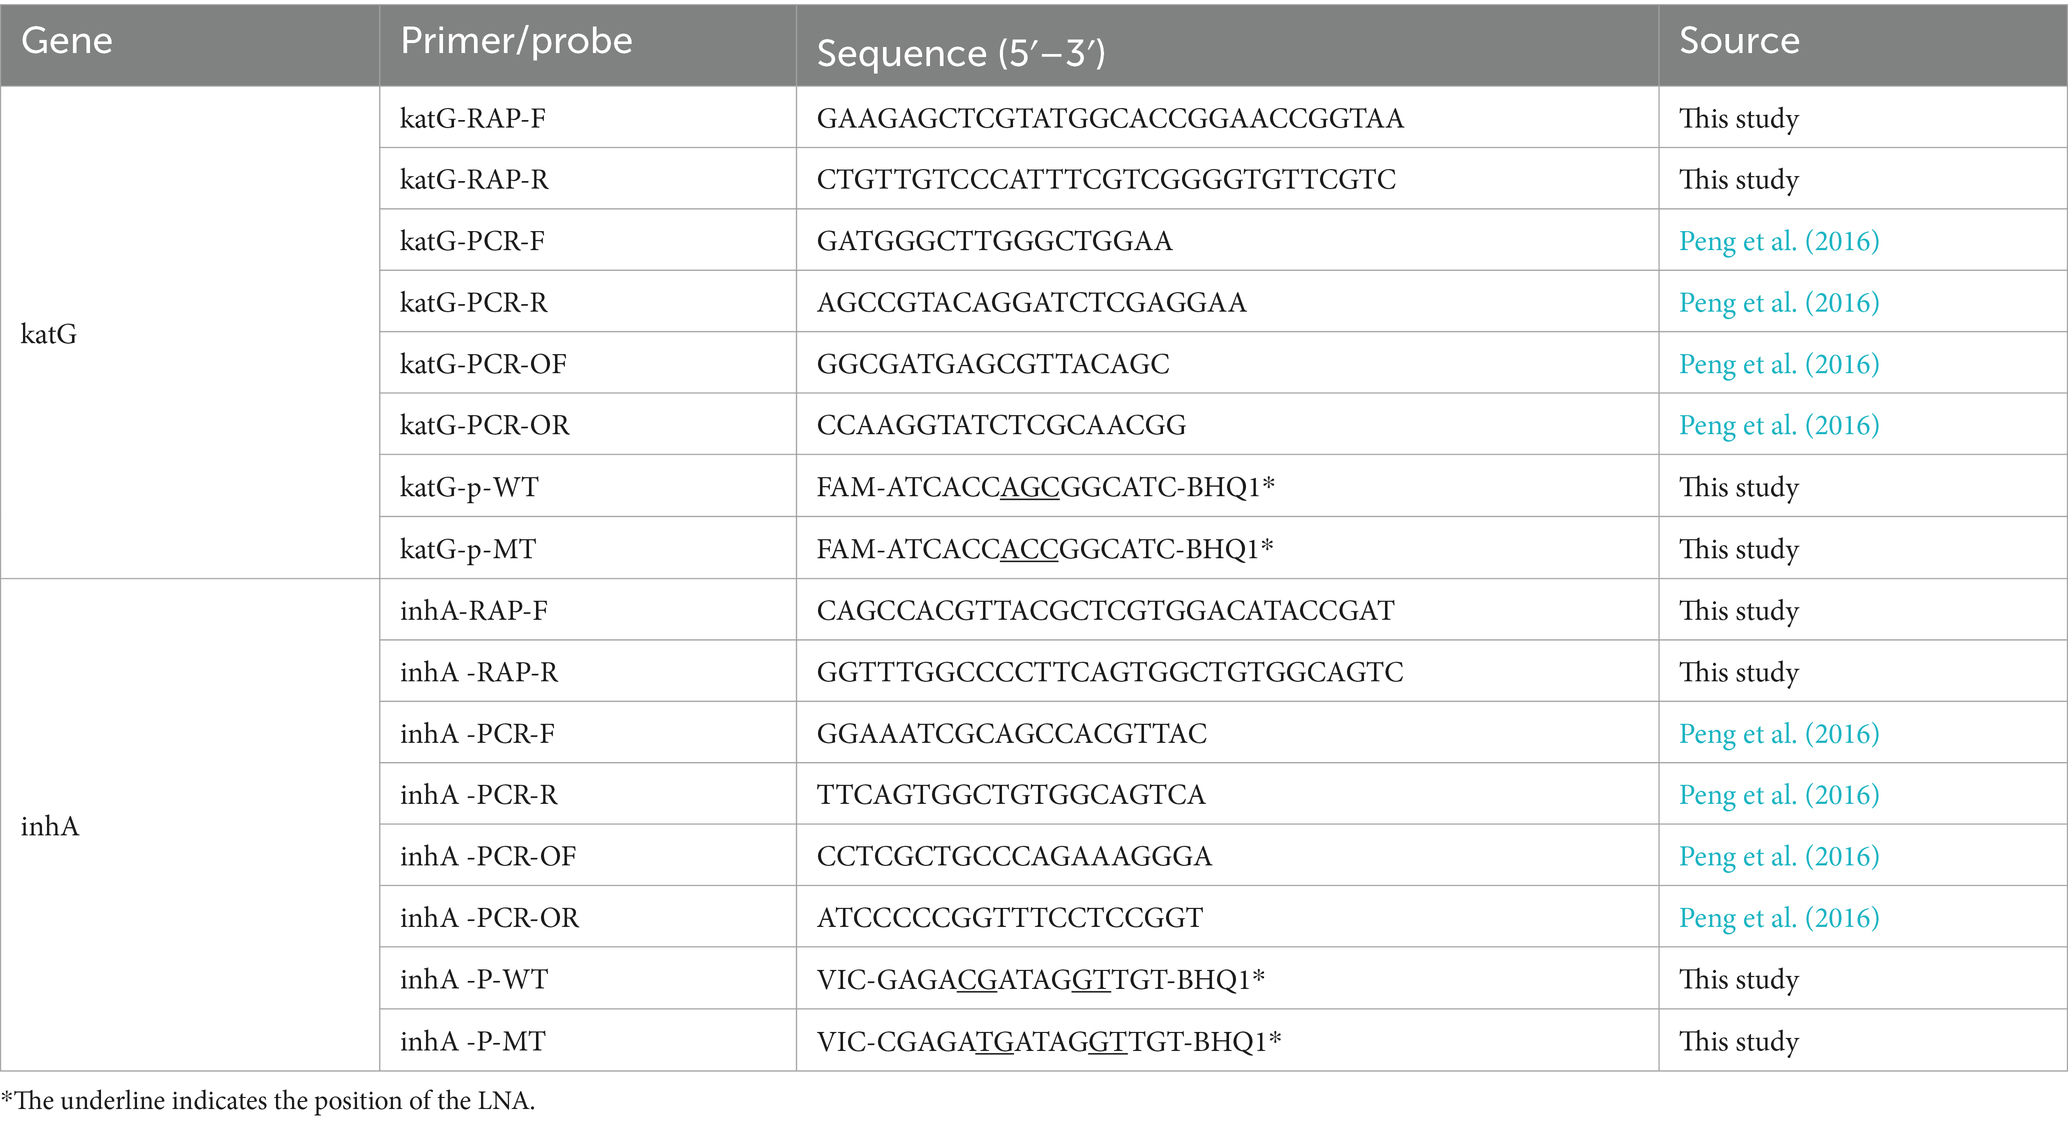The image size is (2068, 1125).
Task: Open the Peng et al. (2016) reference for inhA-PCR-F
Action: coord(1779,734)
